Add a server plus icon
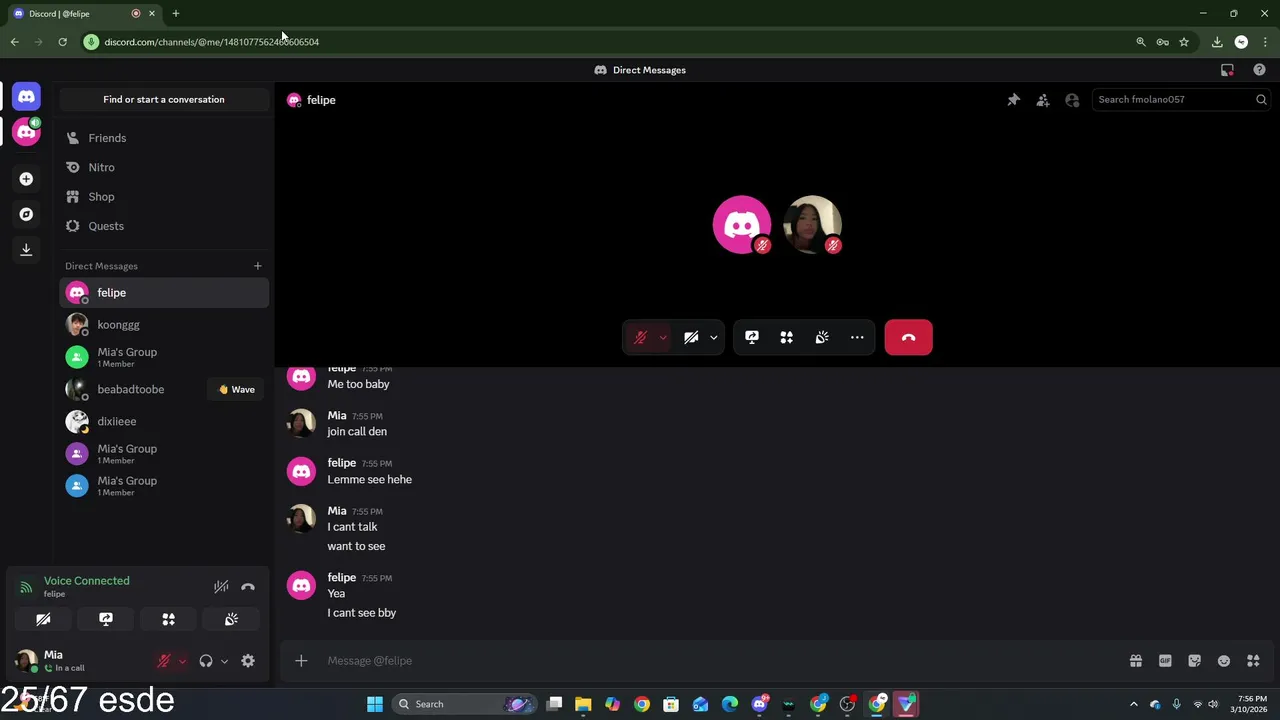The height and width of the screenshot is (720, 1280). coord(26,179)
